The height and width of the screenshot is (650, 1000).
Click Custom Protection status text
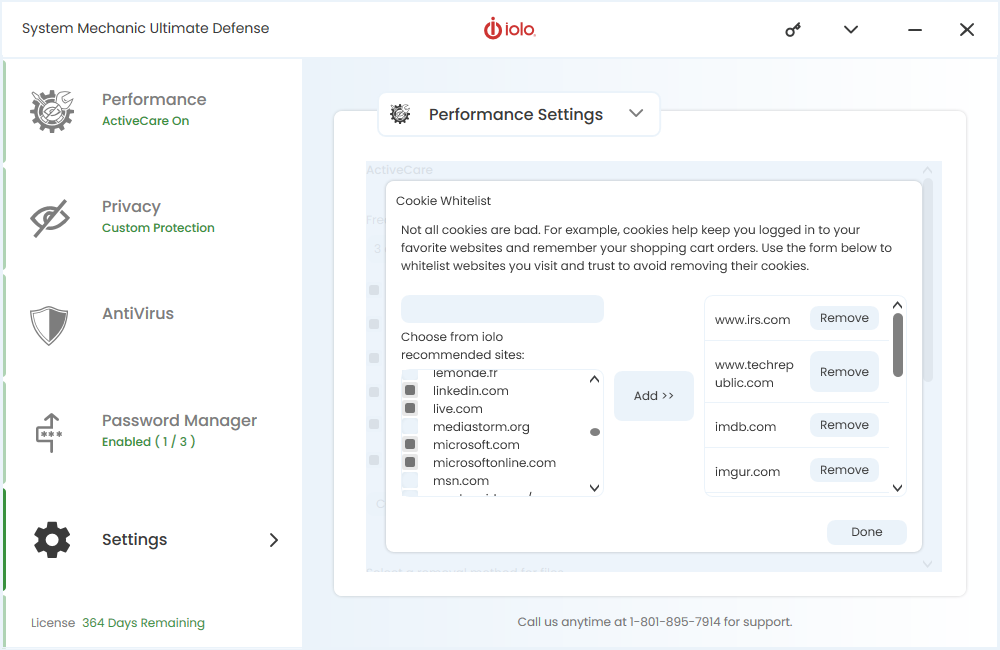tap(158, 228)
